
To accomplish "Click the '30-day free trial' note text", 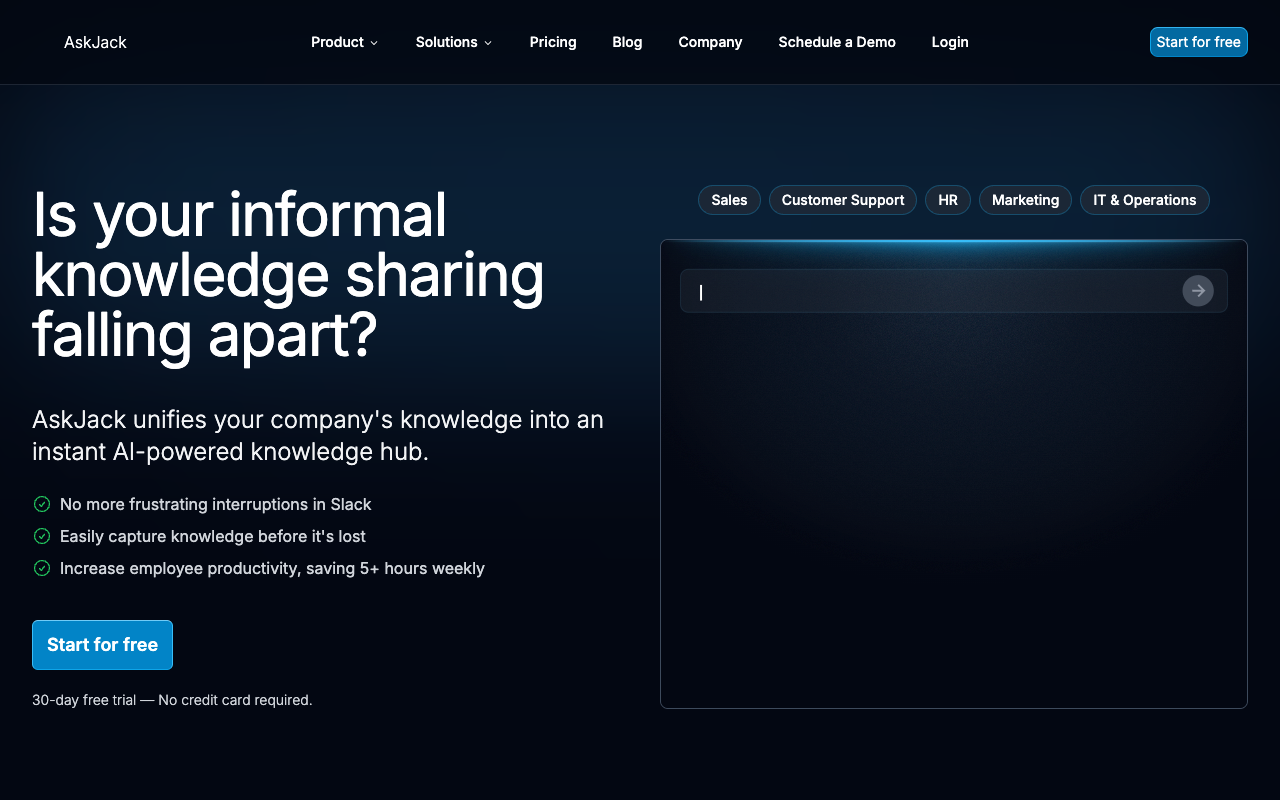I will 172,700.
